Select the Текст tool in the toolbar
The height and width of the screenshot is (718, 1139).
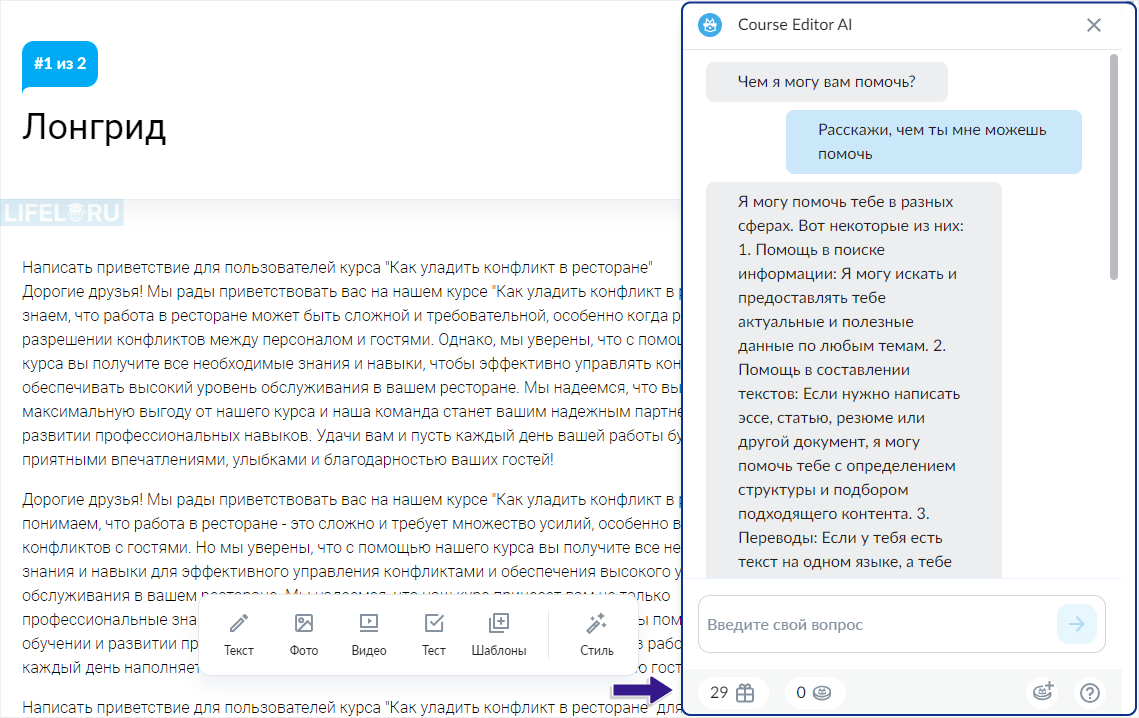pyautogui.click(x=239, y=635)
